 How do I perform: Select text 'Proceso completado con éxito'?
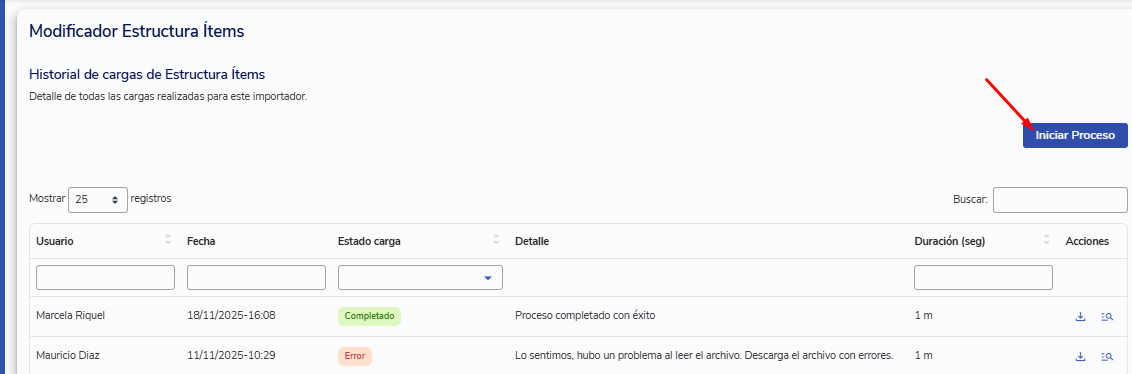coord(585,316)
